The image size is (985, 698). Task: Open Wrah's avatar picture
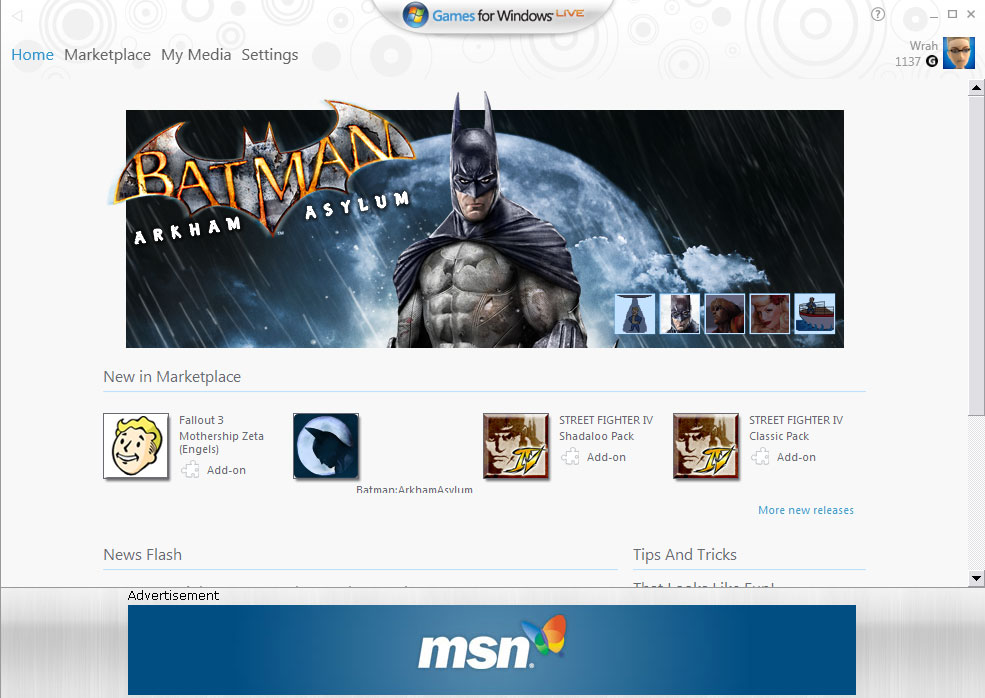click(959, 53)
